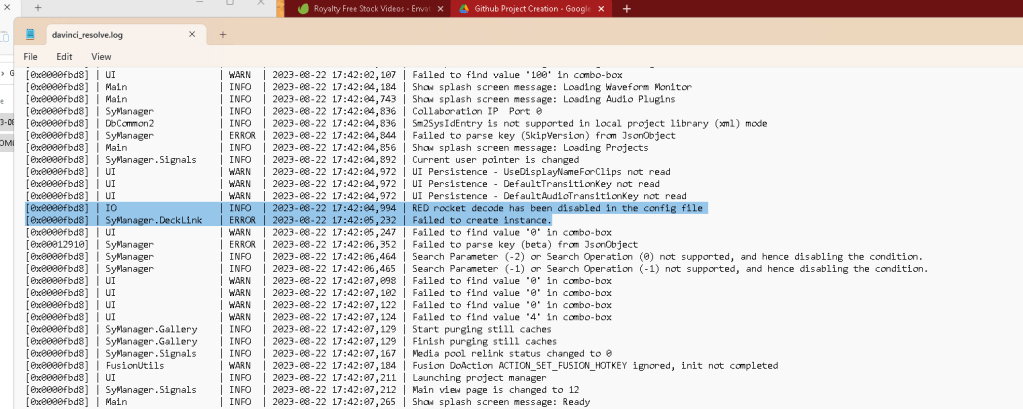Close the Royalty Free Stock Videos tab

coord(440,8)
